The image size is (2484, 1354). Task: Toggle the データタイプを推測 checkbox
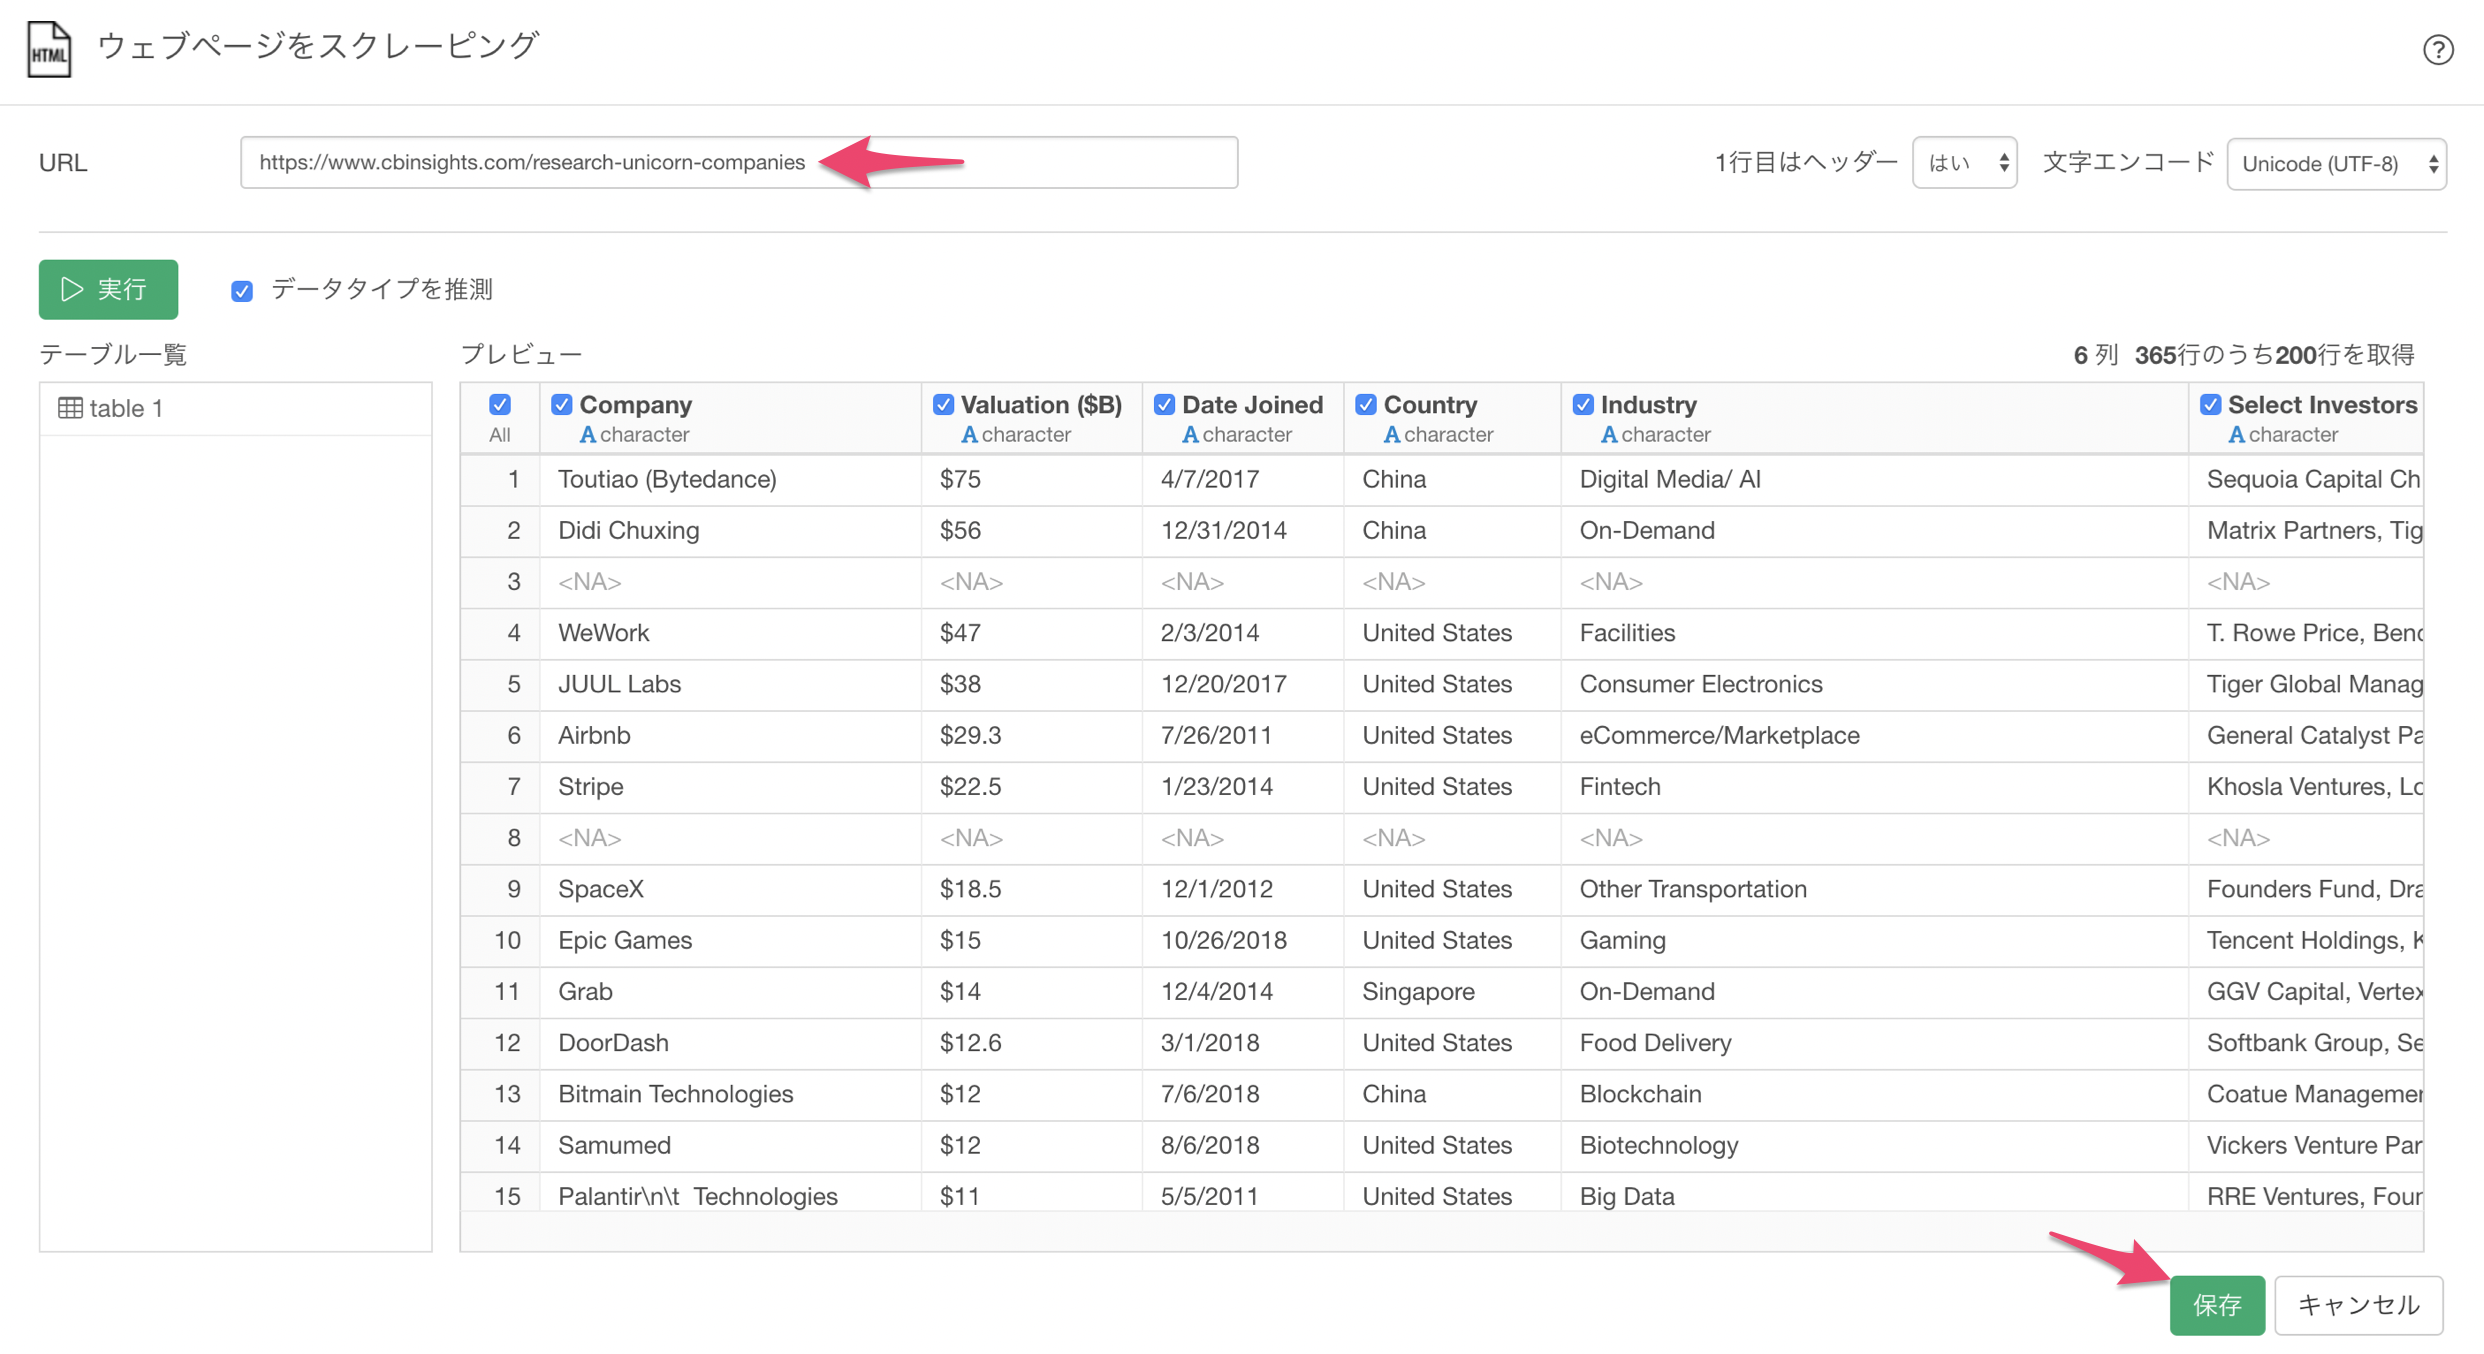point(242,291)
